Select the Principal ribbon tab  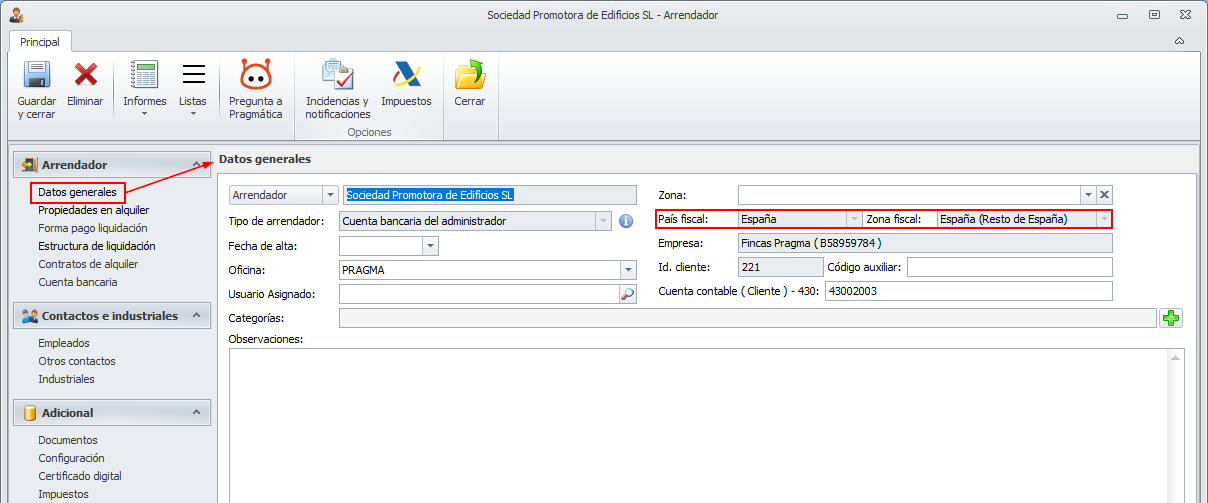(x=40, y=42)
